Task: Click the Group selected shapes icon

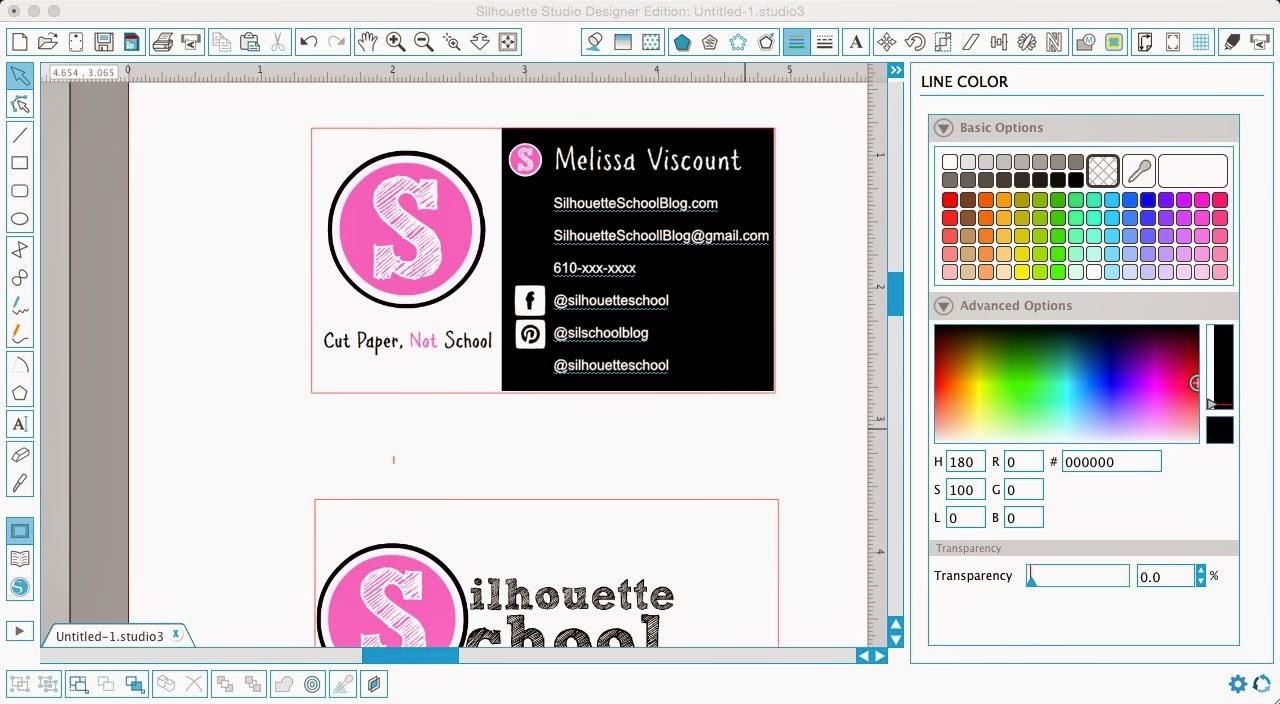Action: pyautogui.click(x=19, y=684)
